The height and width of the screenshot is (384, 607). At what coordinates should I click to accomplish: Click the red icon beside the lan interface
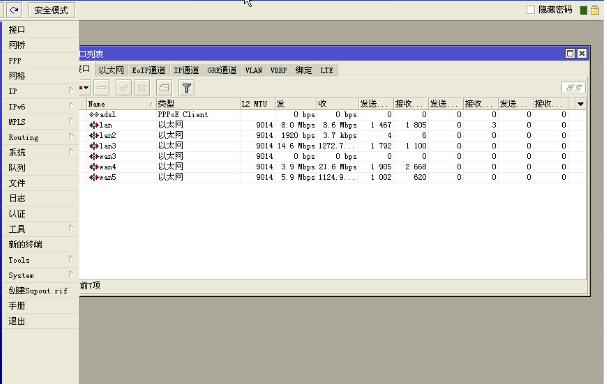[x=94, y=125]
